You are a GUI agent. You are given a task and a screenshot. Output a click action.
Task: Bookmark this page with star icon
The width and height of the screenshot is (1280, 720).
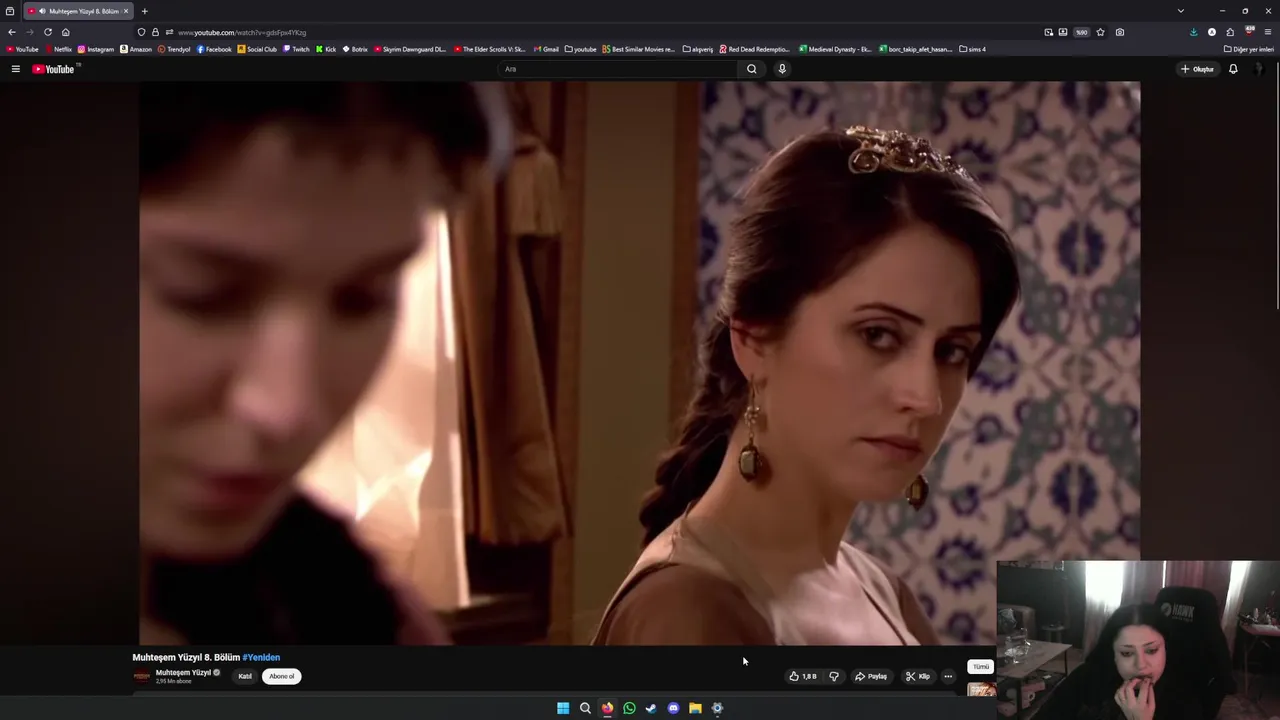(1100, 32)
